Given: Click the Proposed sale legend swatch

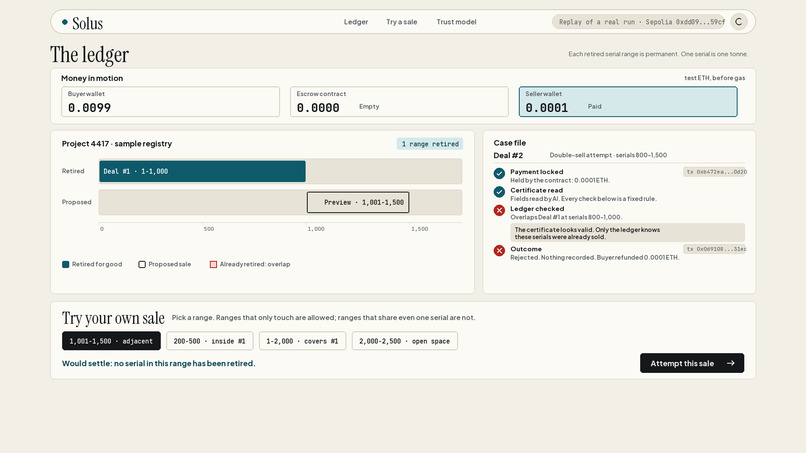Looking at the screenshot, I should (142, 264).
